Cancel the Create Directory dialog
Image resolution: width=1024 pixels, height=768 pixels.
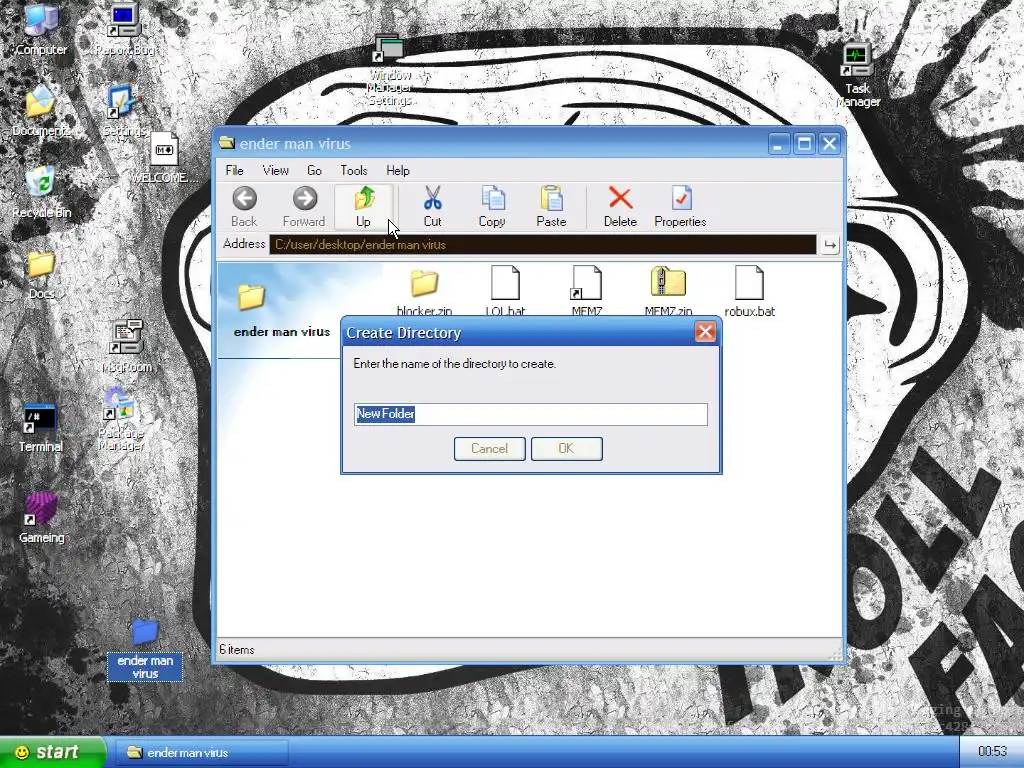[490, 449]
